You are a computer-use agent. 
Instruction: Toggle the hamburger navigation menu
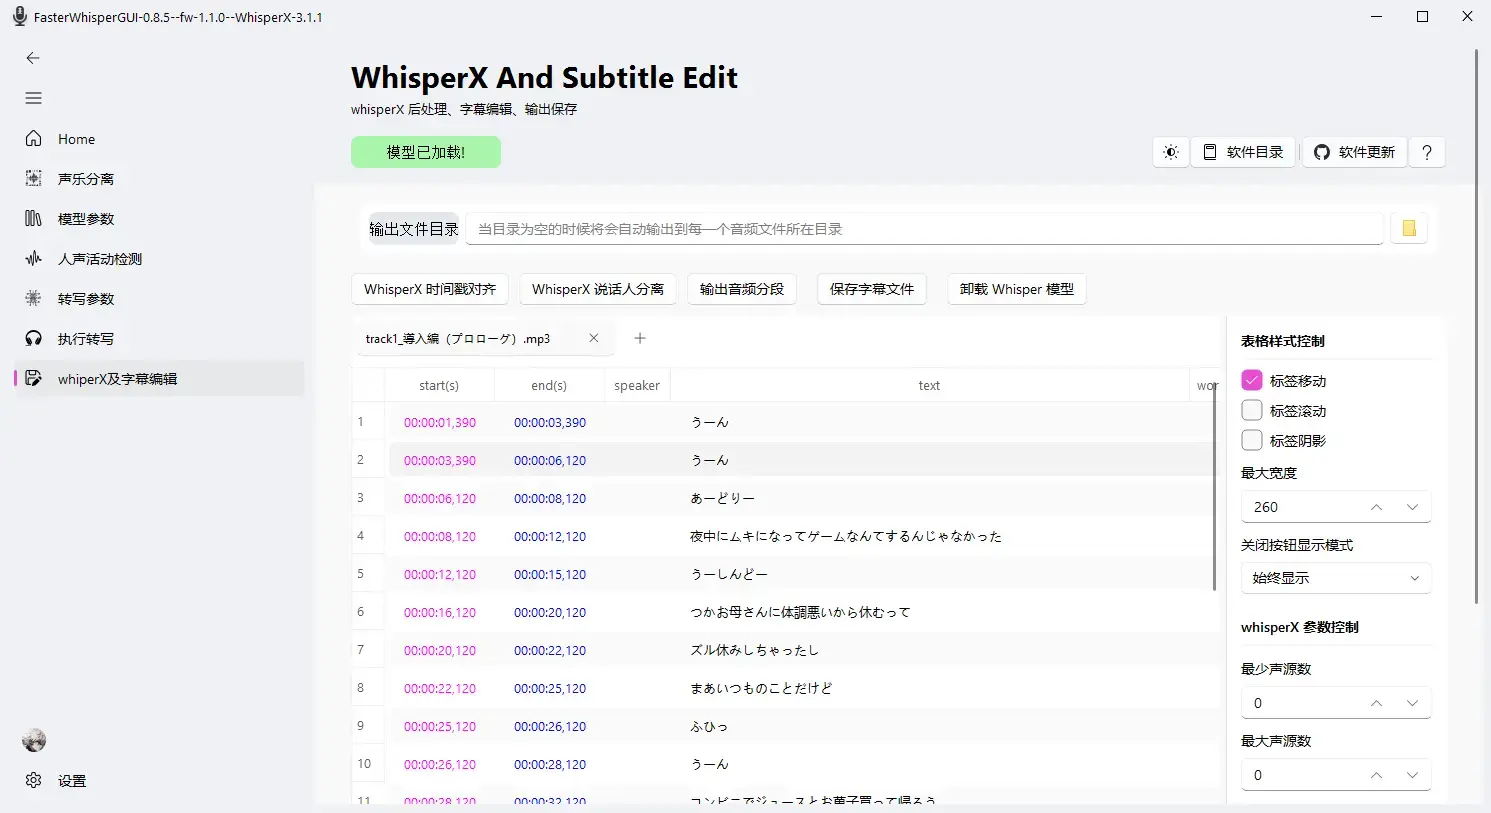(x=33, y=98)
